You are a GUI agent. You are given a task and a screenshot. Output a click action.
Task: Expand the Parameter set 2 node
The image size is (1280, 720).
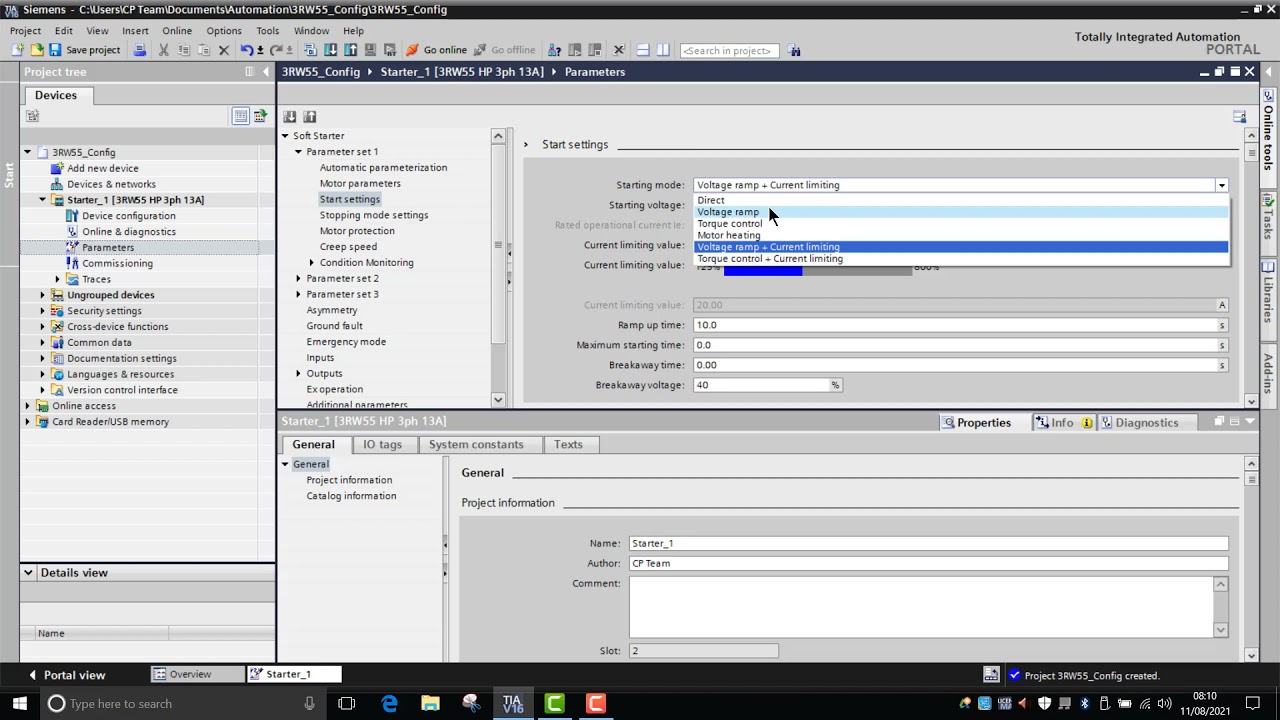[x=298, y=279]
